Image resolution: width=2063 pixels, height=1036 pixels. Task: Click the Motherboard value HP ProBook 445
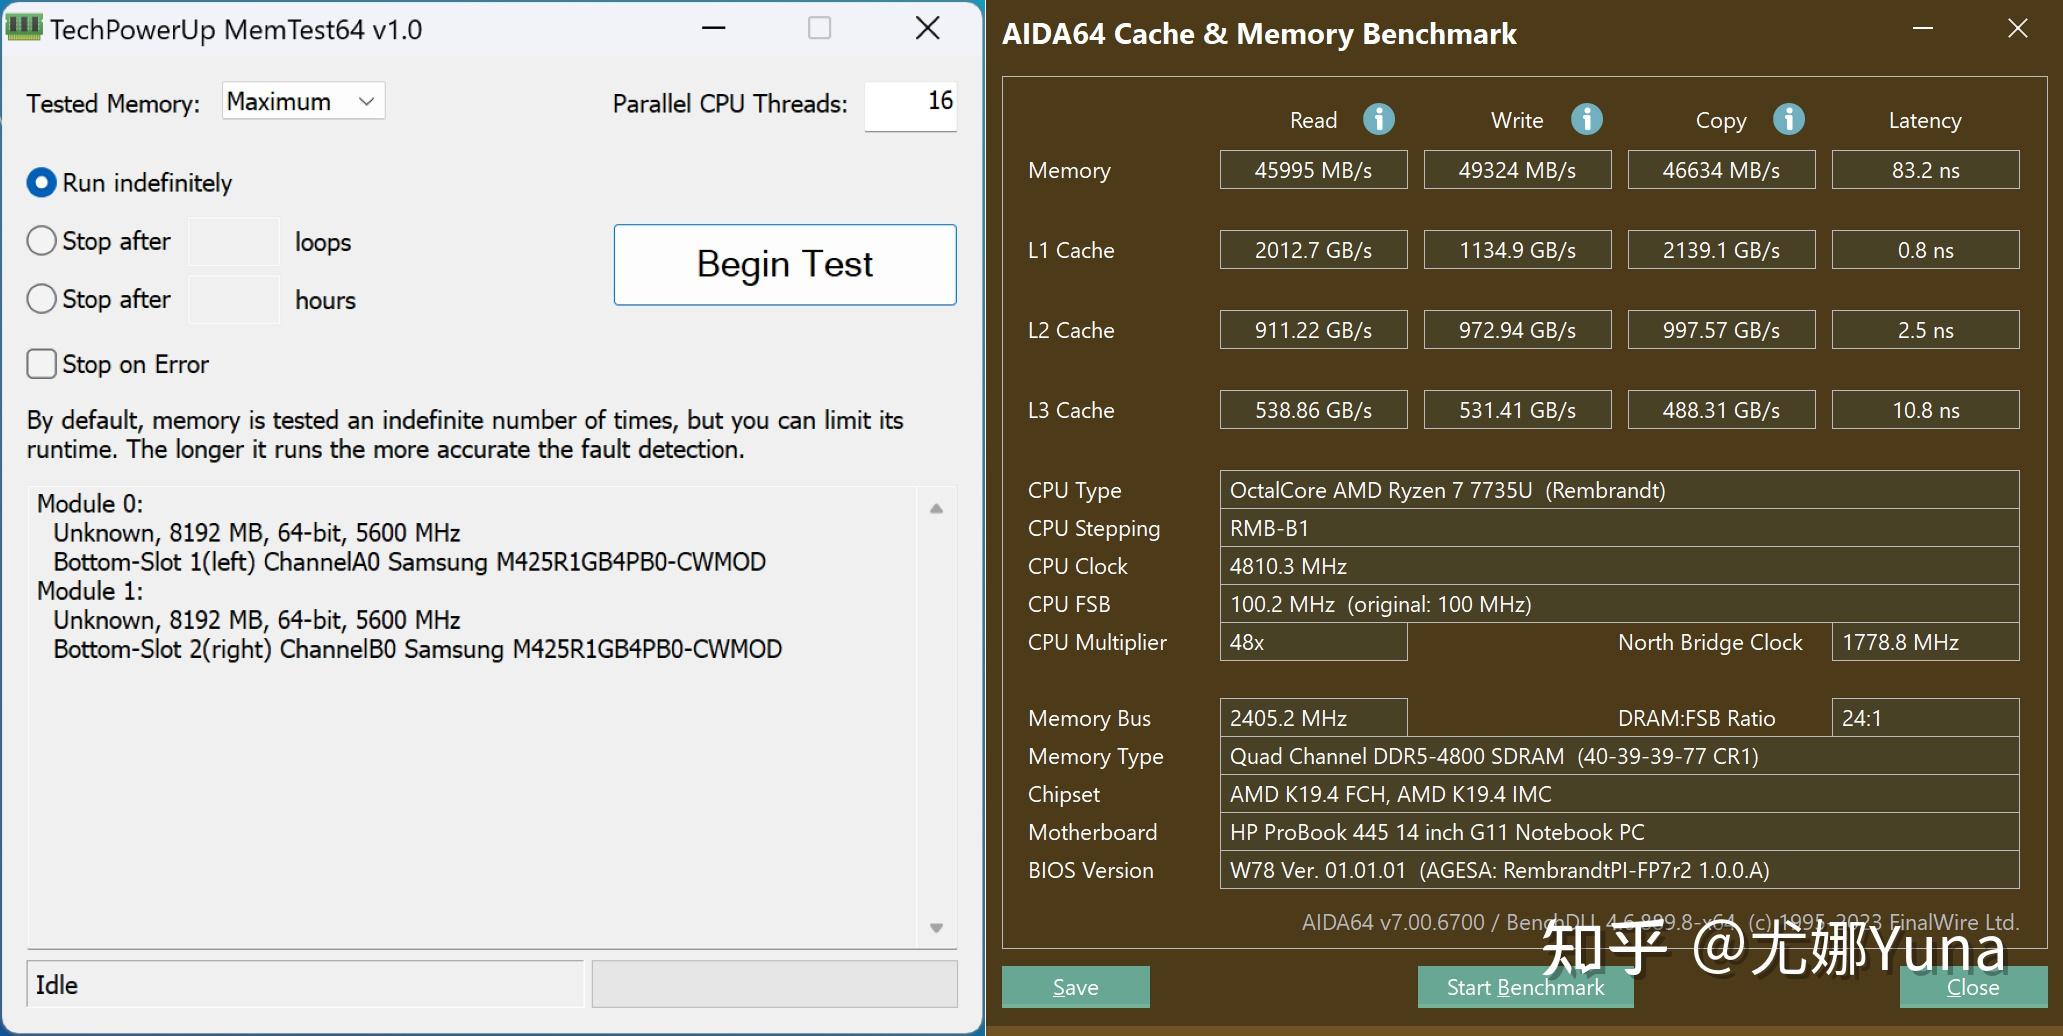1619,832
